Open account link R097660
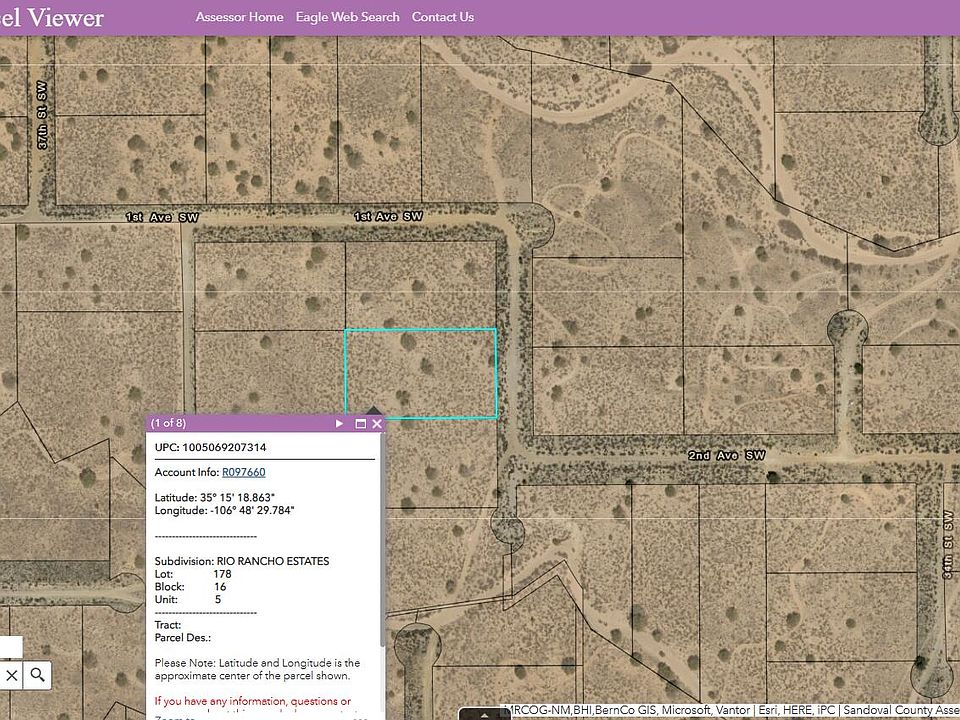Image resolution: width=960 pixels, height=720 pixels. pos(244,472)
